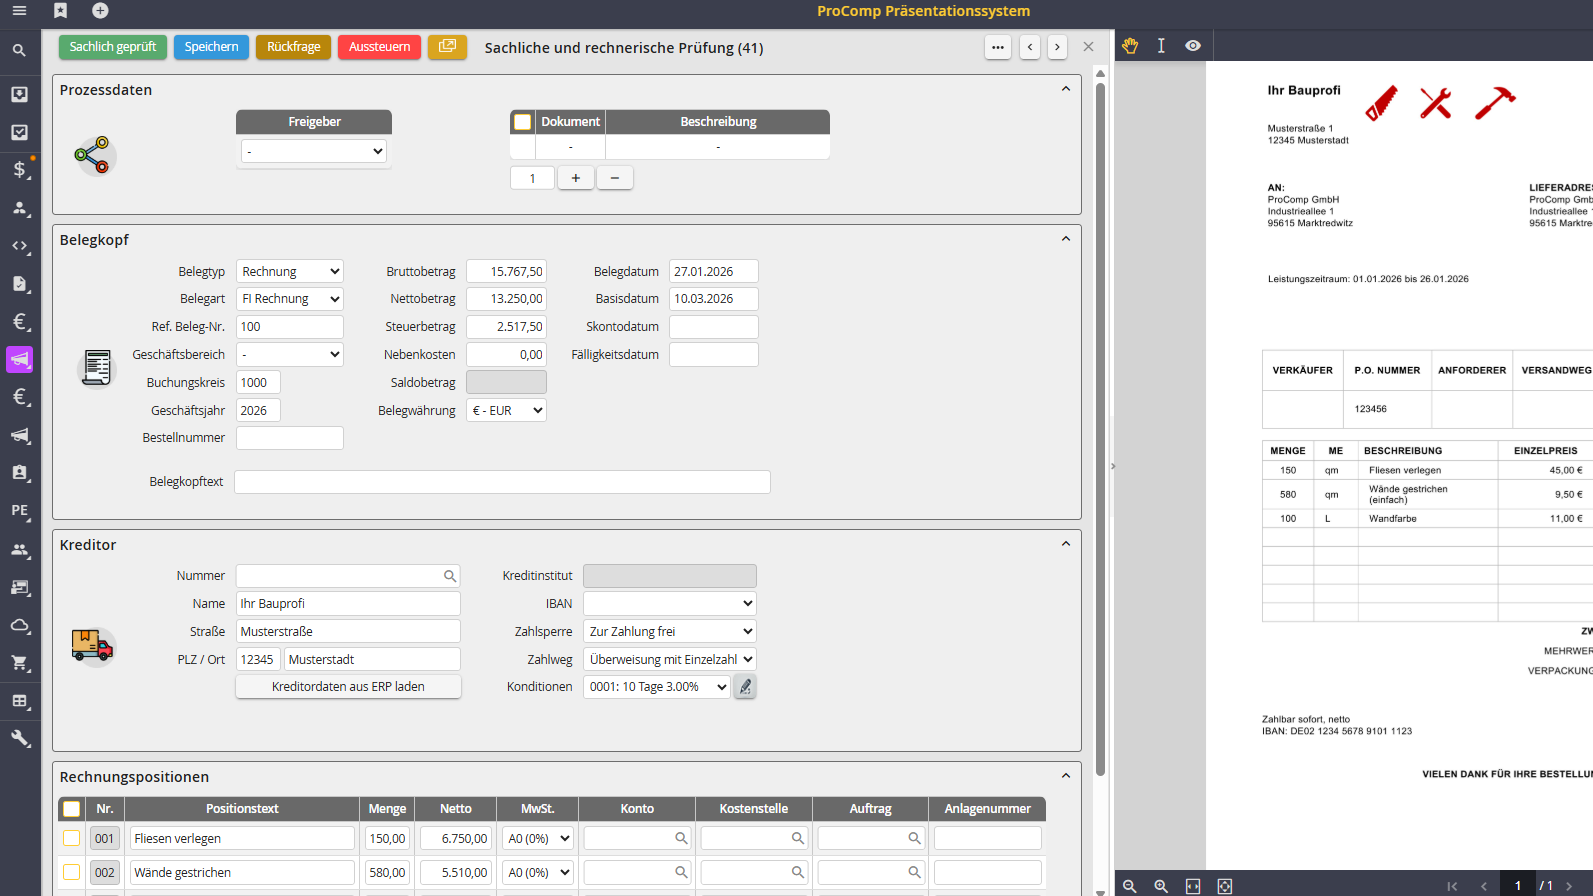Open the Belegtyp dropdown
The width and height of the screenshot is (1593, 896).
(x=290, y=272)
